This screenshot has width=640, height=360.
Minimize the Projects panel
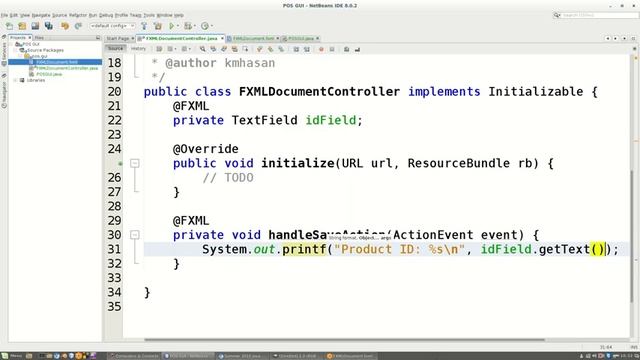tap(98, 38)
